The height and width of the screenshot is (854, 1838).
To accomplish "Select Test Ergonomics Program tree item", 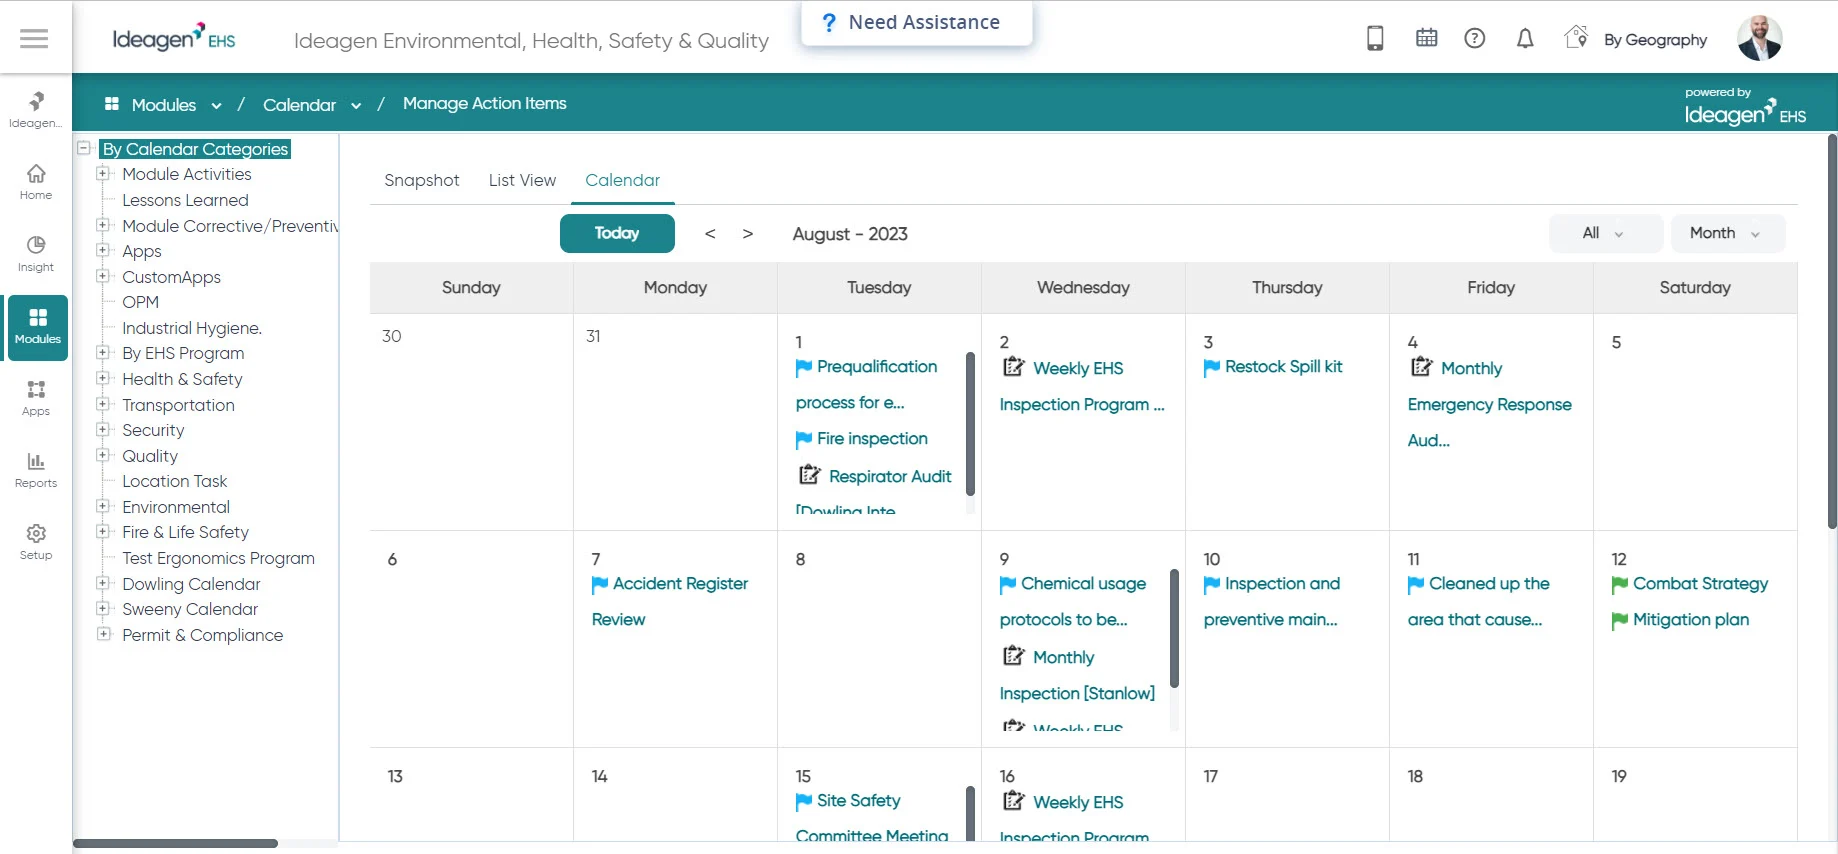I will pyautogui.click(x=218, y=558).
